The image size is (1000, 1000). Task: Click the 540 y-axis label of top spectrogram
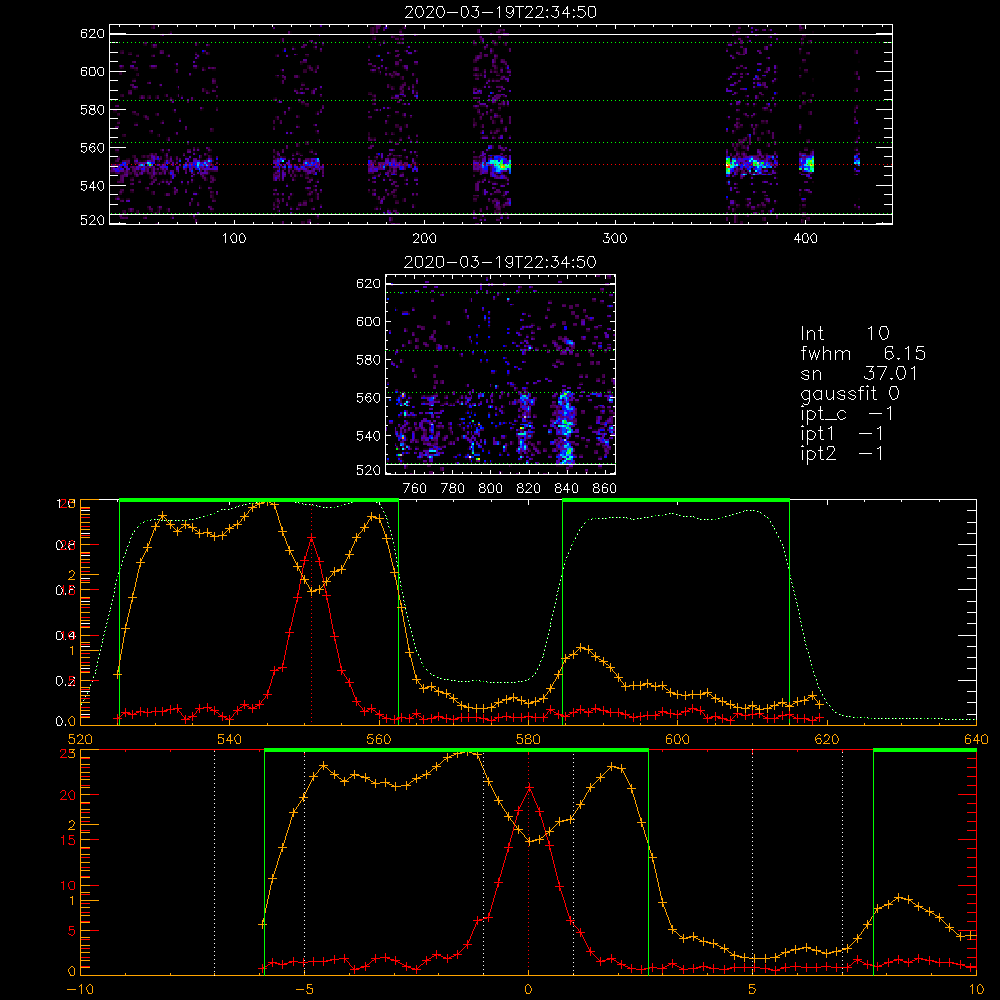pyautogui.click(x=92, y=186)
